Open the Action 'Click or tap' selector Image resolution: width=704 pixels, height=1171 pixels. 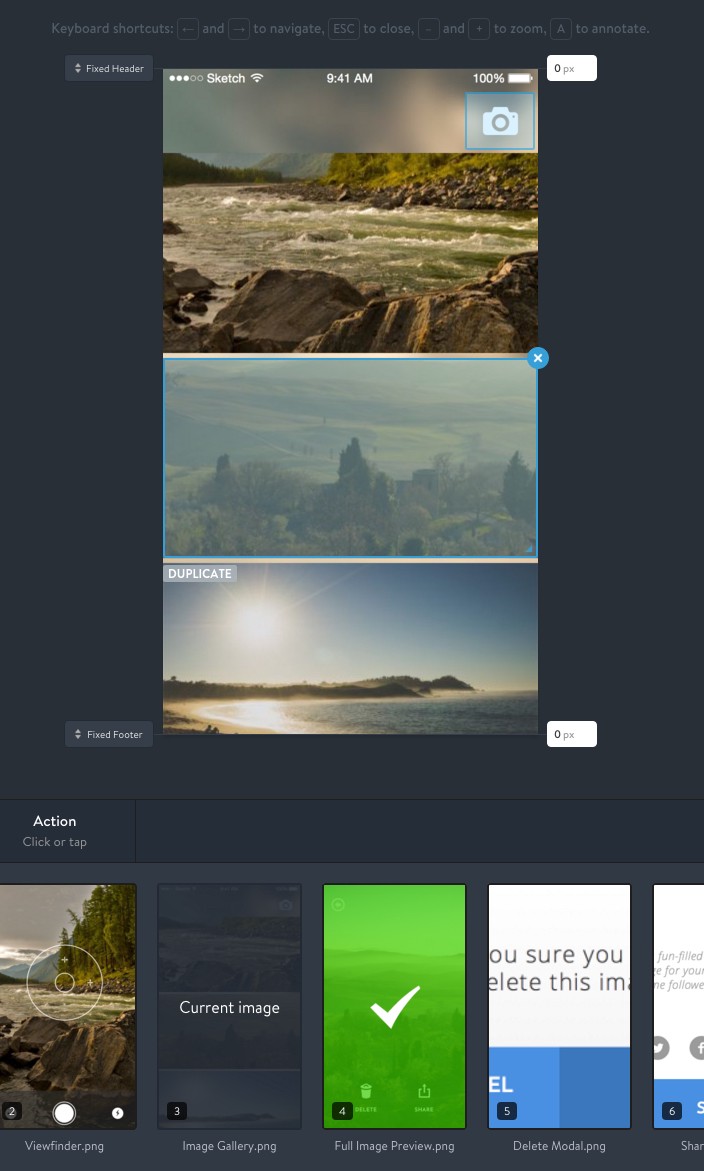(55, 831)
